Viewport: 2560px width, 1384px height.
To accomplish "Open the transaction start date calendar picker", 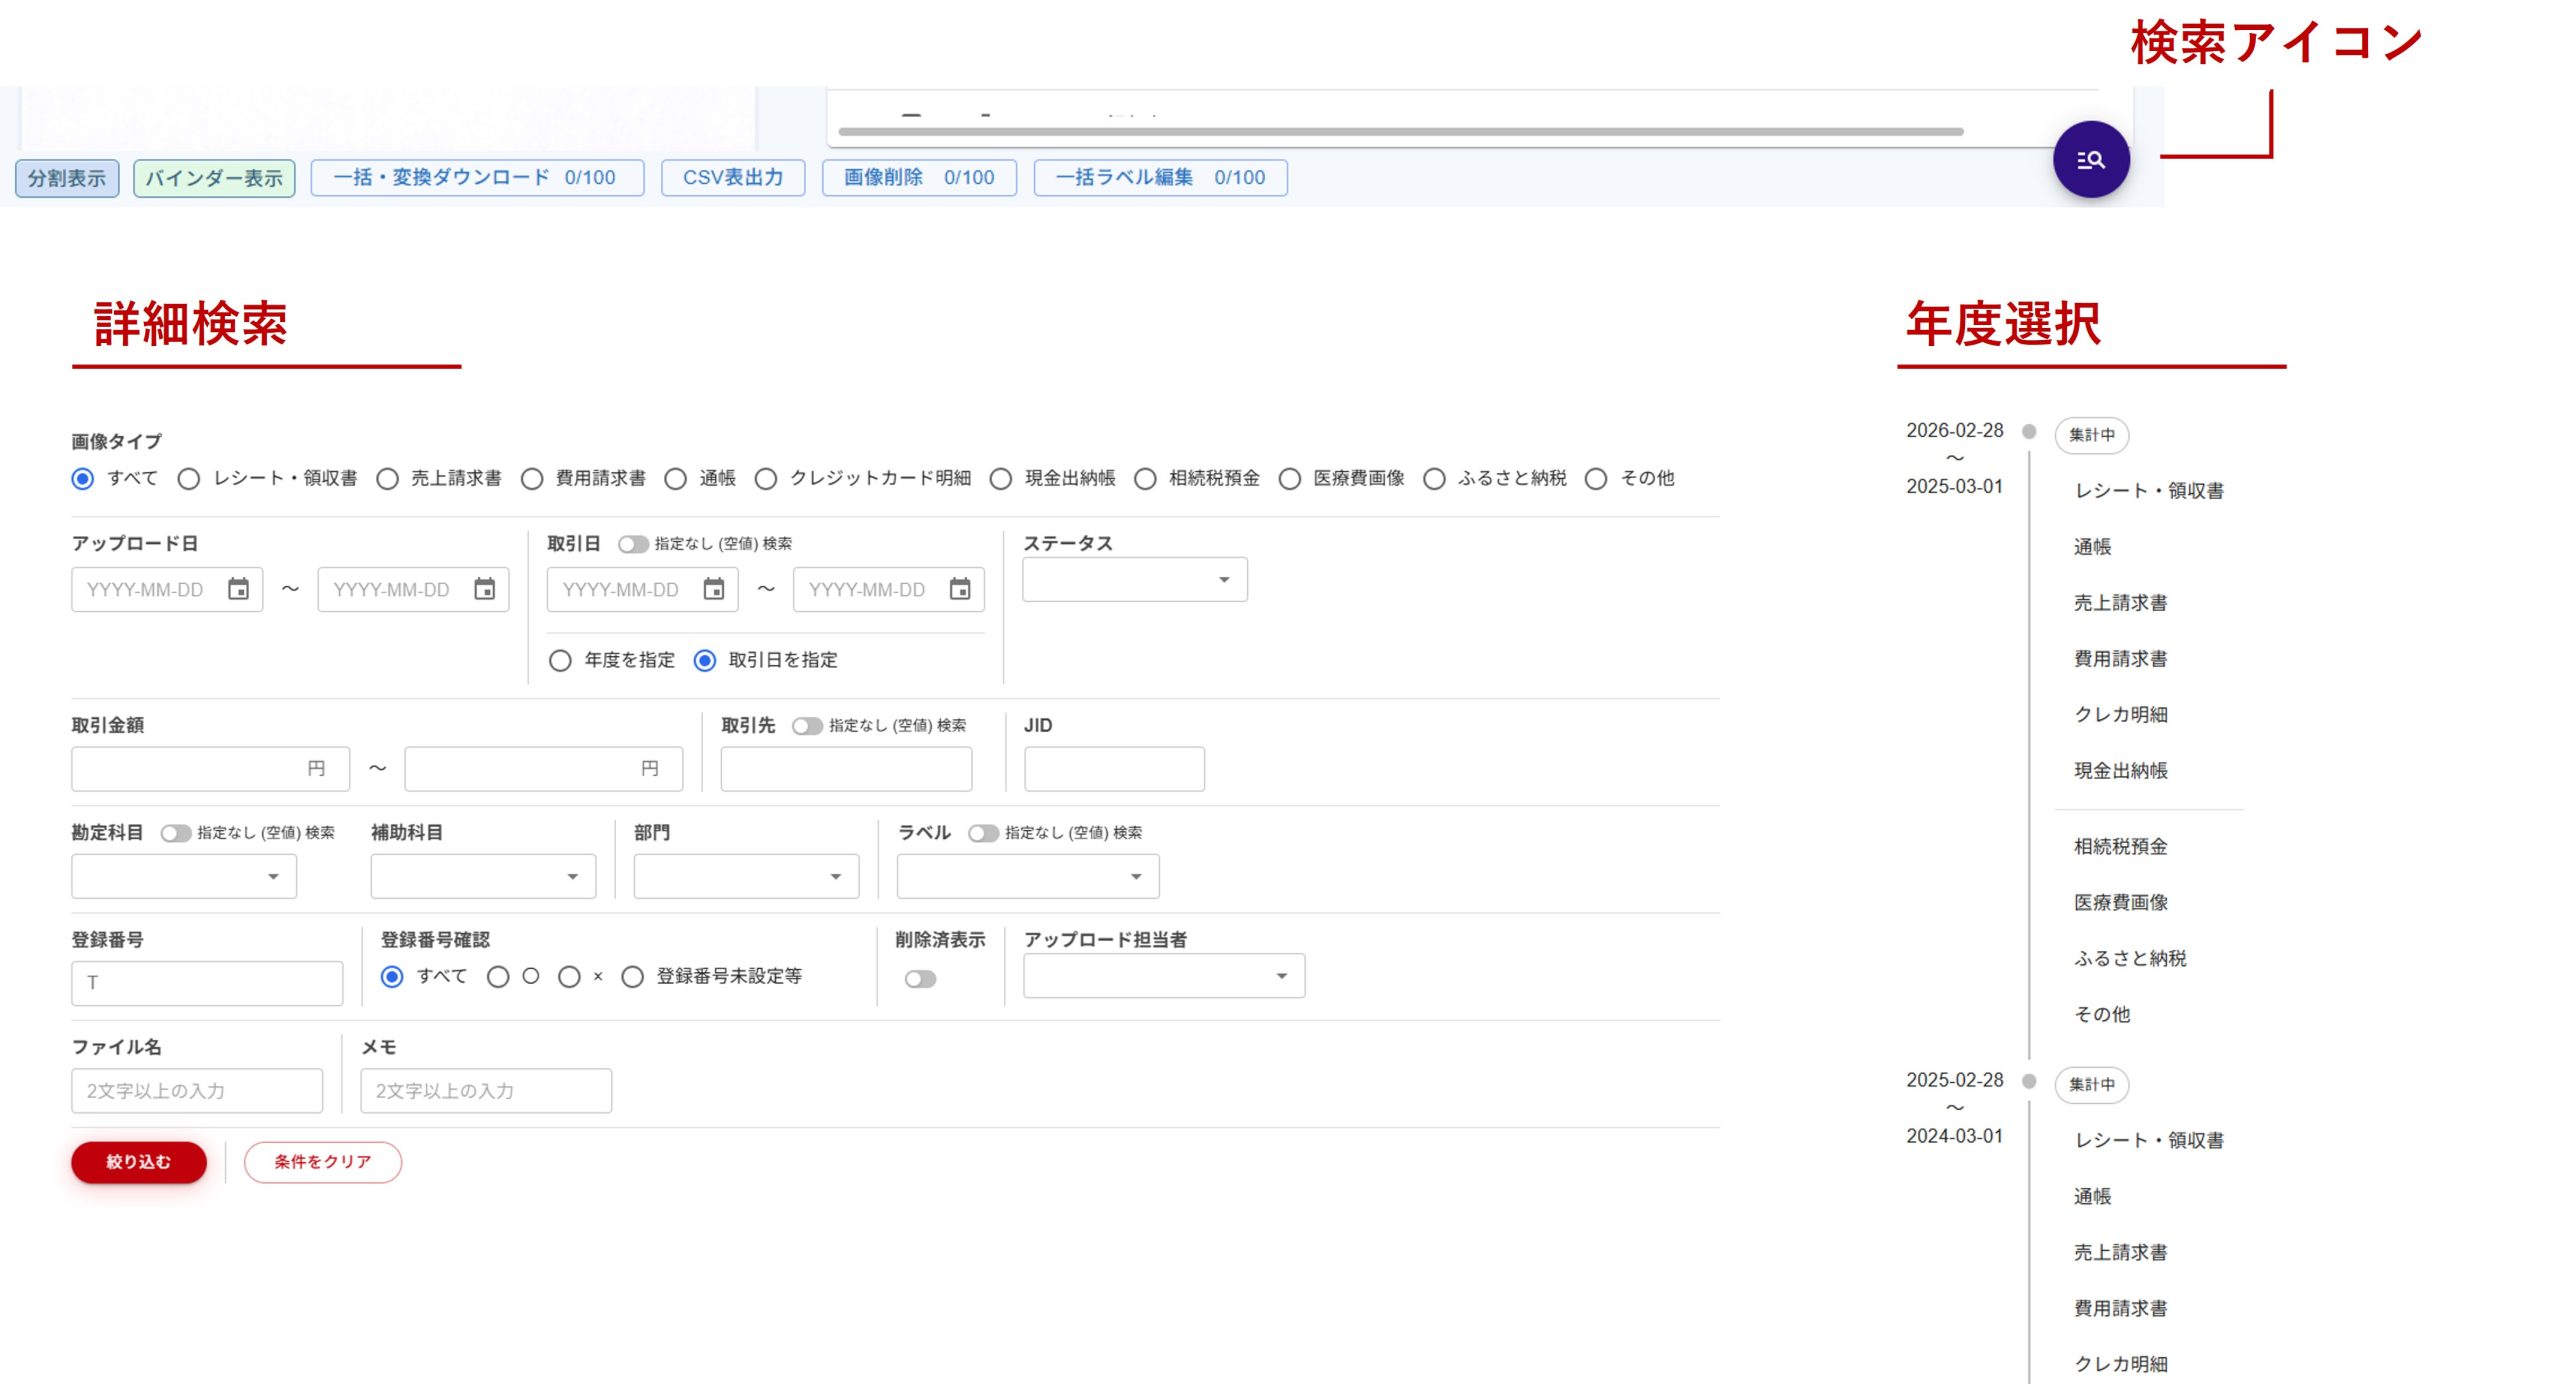I will coord(713,589).
